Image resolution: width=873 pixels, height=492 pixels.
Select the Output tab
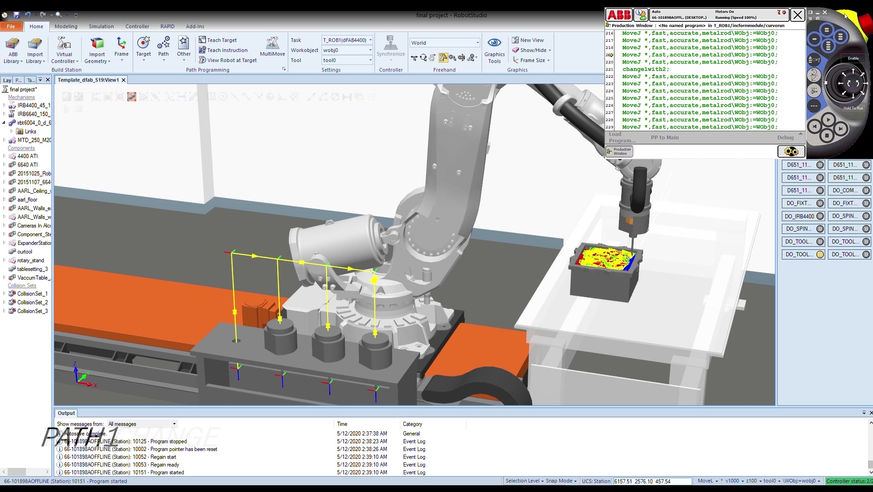pos(66,413)
